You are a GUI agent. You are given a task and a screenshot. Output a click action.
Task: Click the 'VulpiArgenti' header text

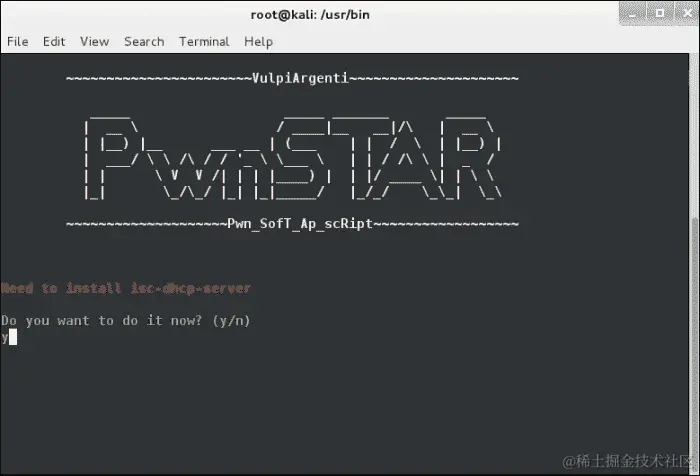point(300,78)
